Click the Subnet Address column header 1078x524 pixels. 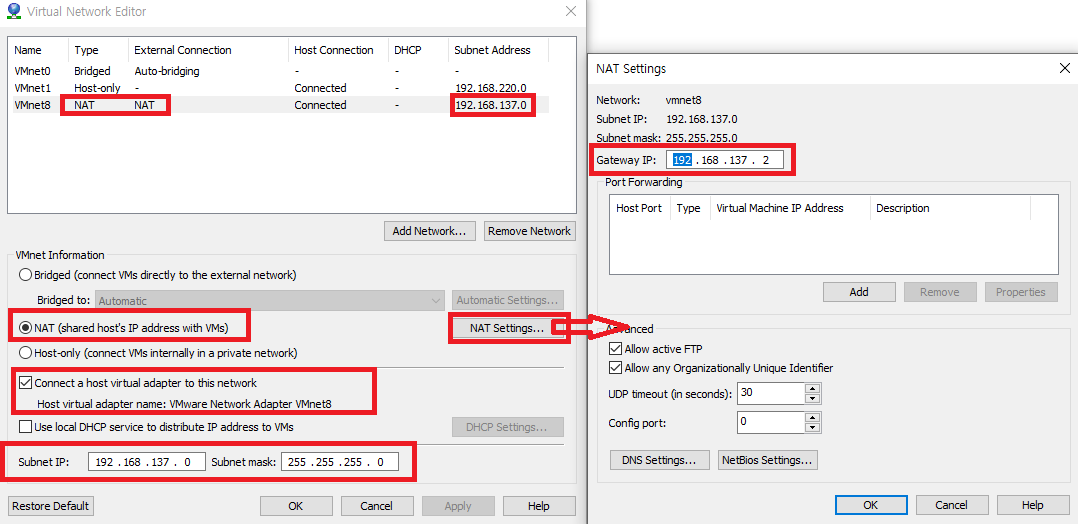pos(499,50)
